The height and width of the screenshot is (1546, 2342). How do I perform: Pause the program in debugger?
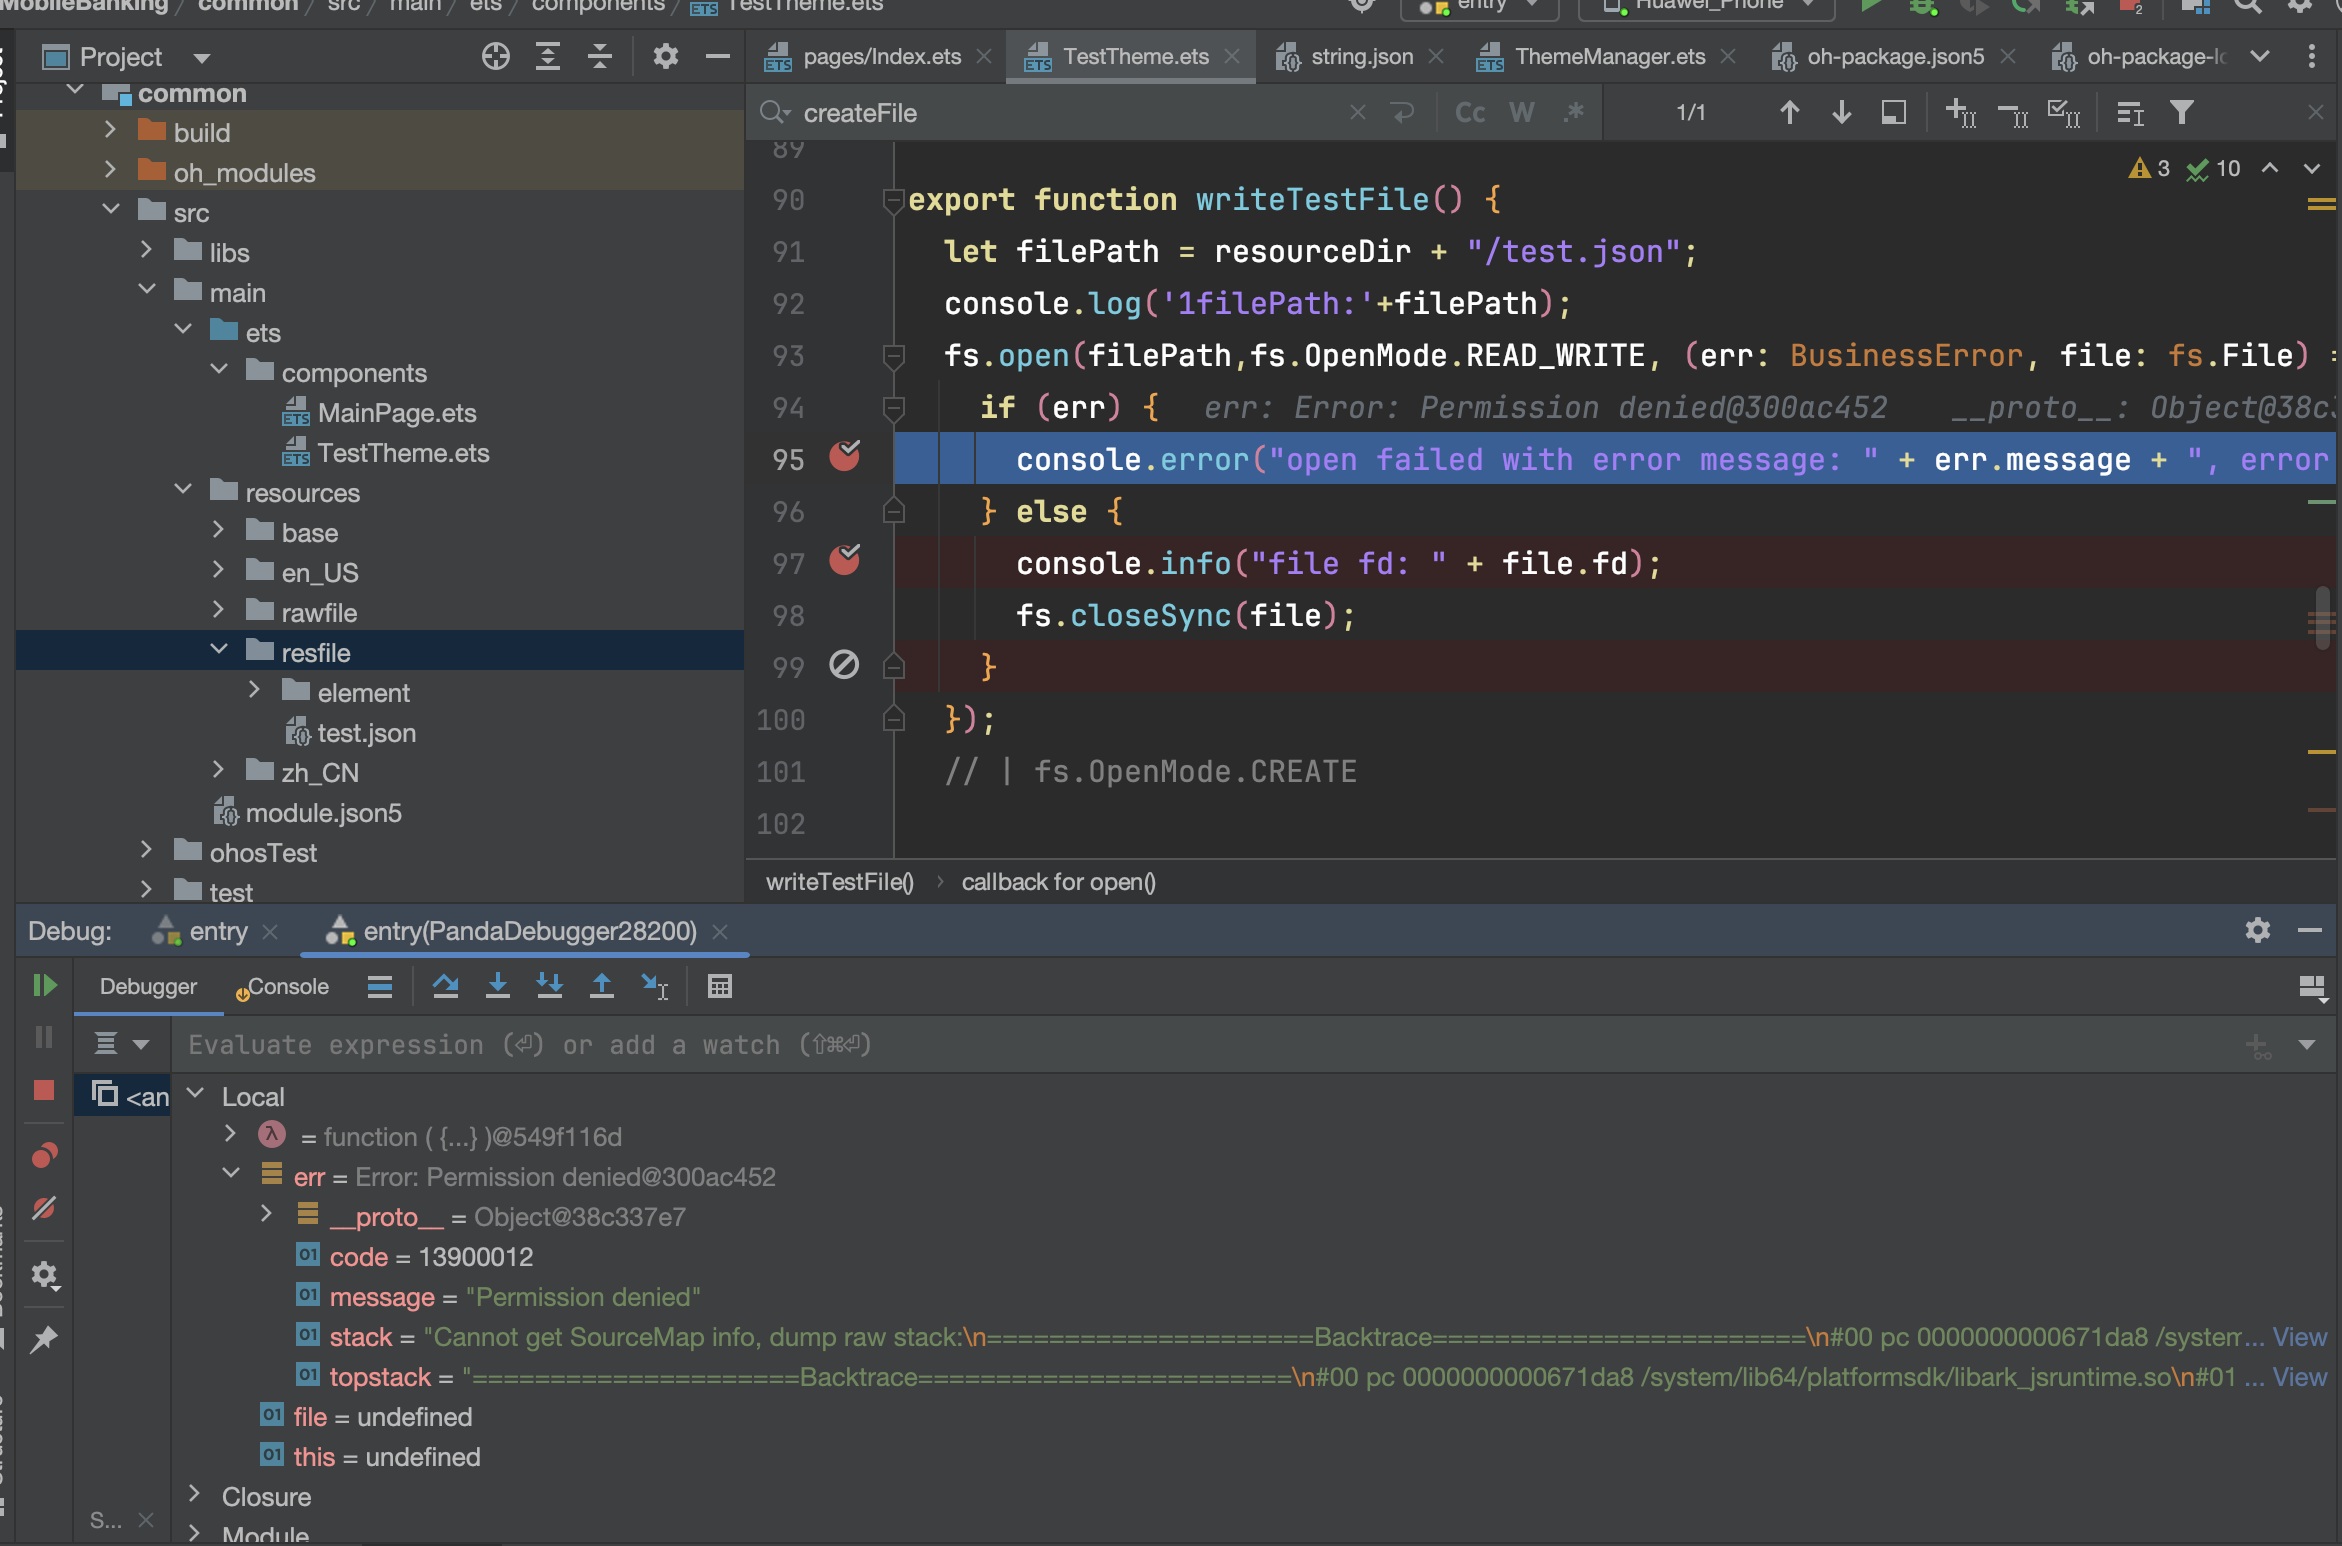[44, 1037]
